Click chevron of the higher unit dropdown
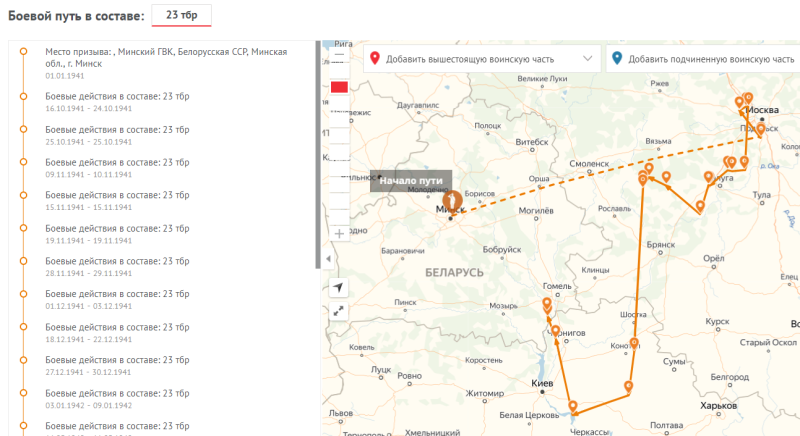The height and width of the screenshot is (436, 800). (587, 58)
